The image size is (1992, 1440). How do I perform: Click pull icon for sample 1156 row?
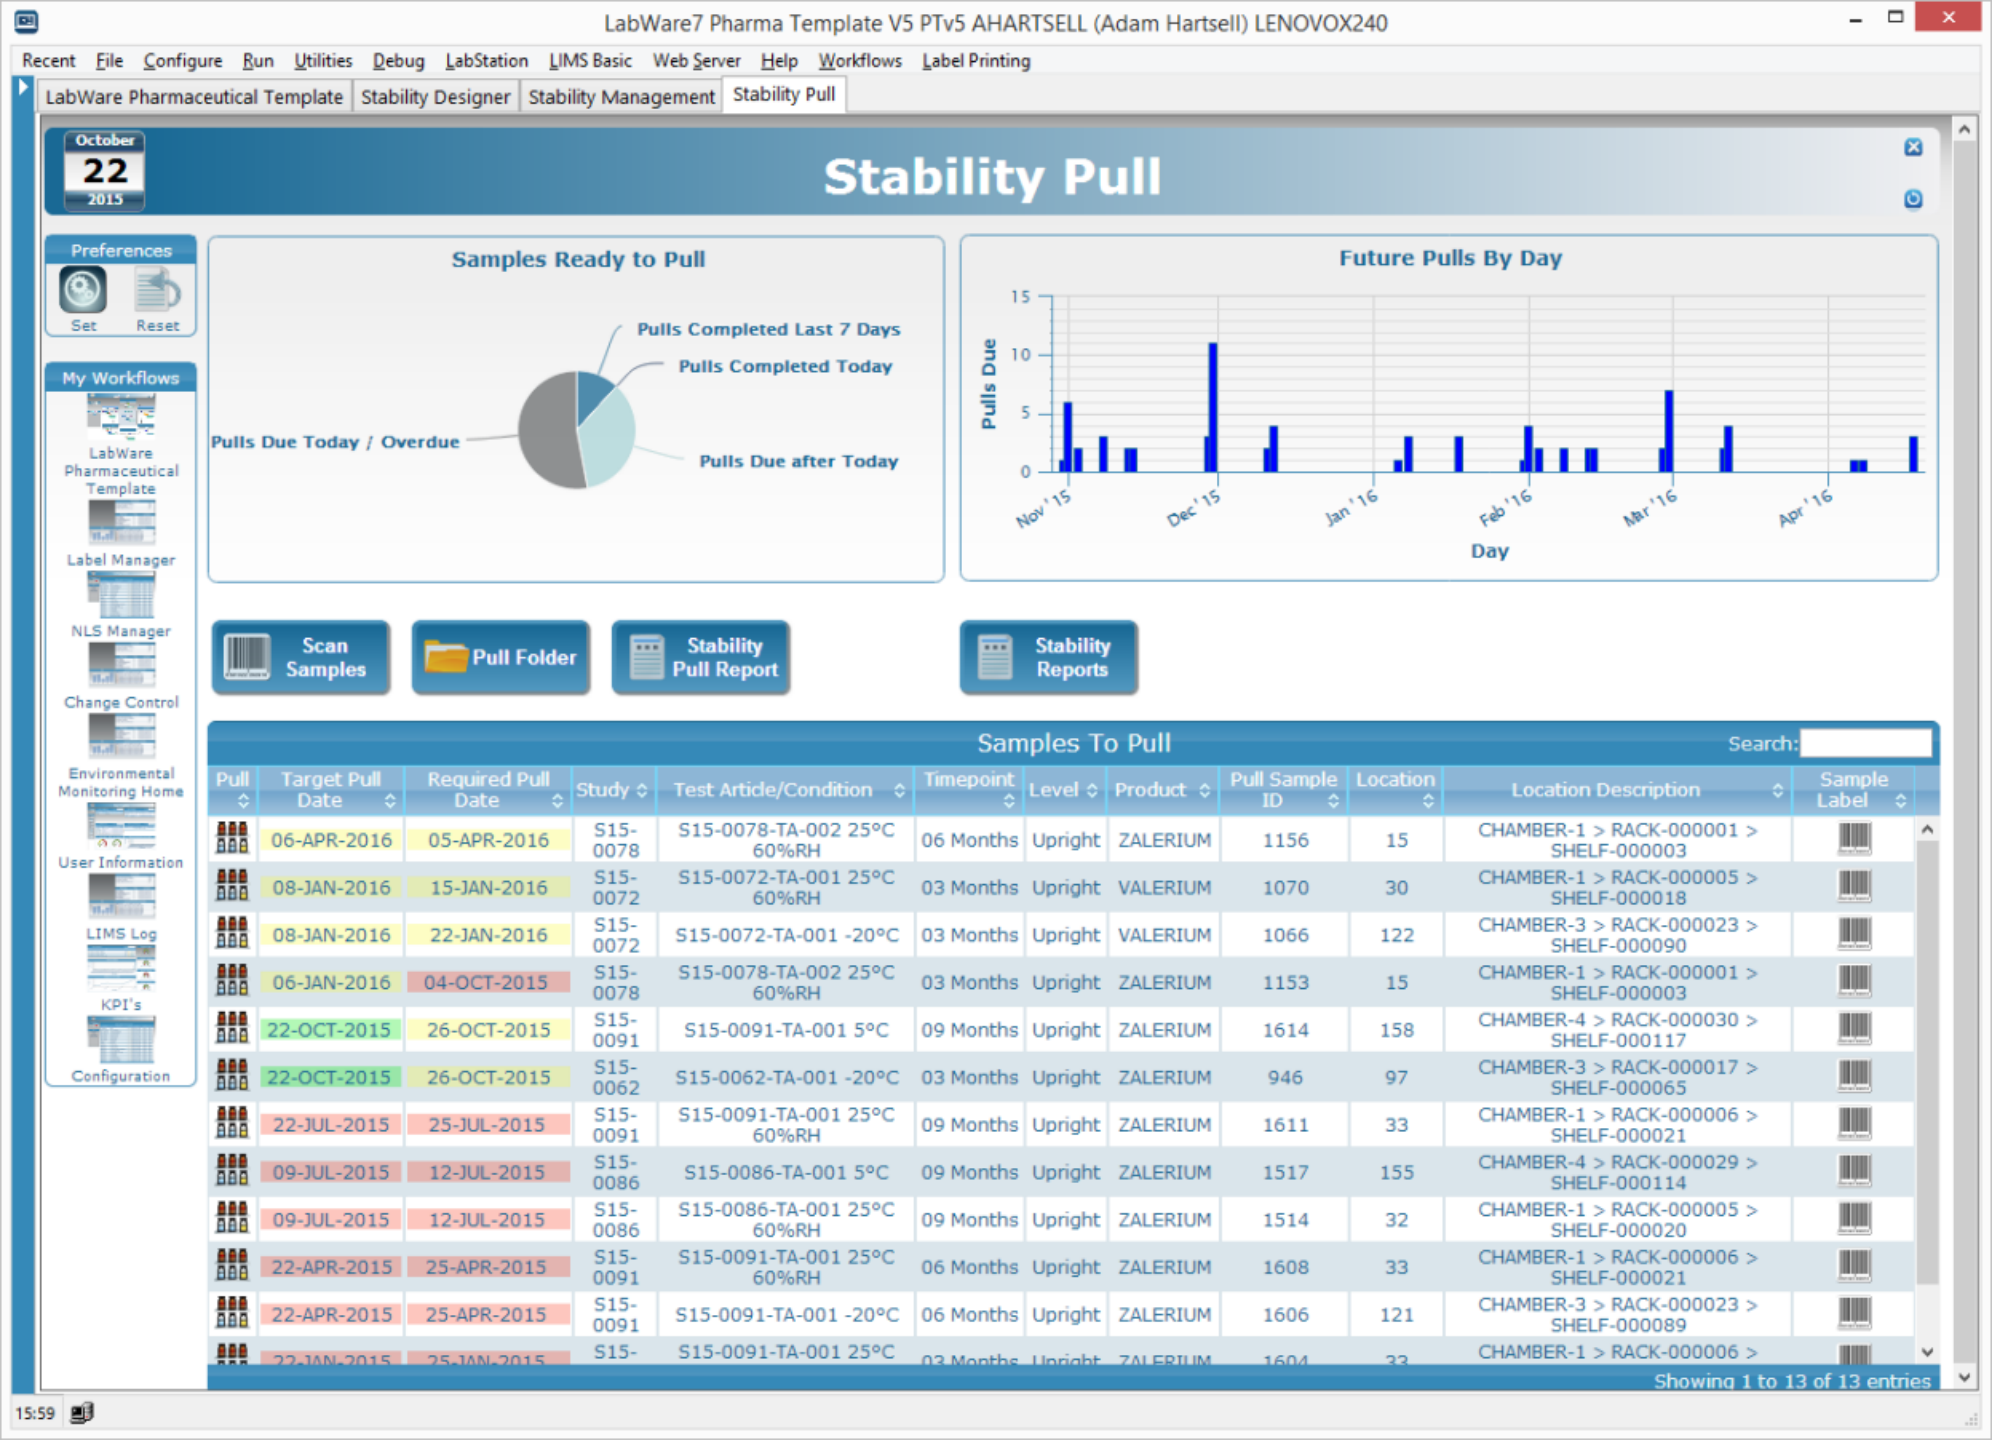(x=232, y=839)
